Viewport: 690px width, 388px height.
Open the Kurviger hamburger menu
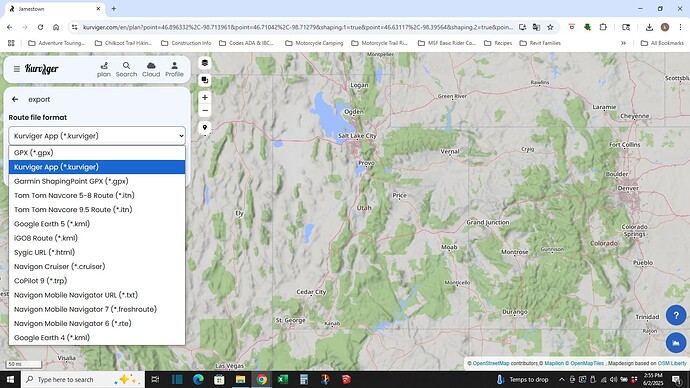pos(17,69)
